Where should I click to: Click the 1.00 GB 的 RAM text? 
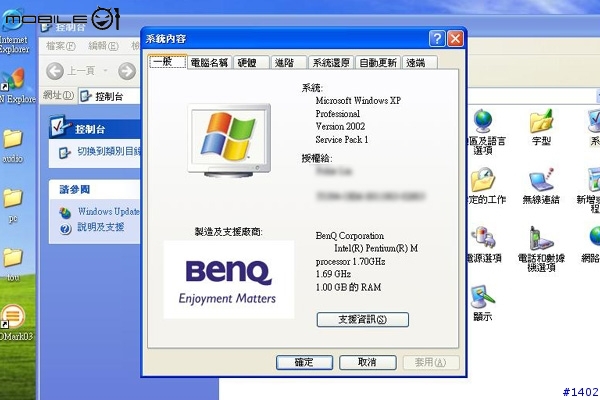348,287
